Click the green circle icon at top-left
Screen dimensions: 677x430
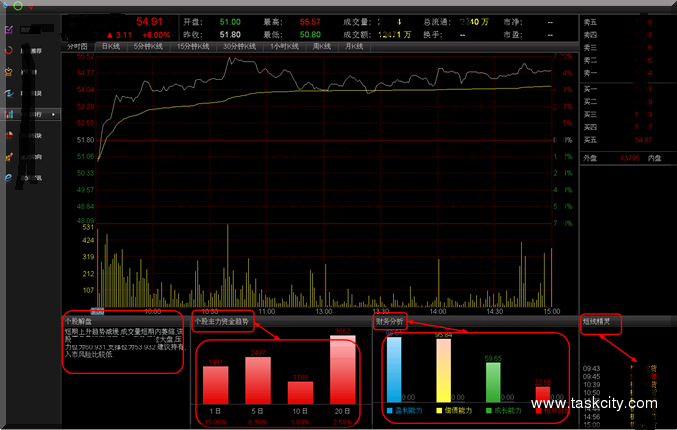pos(18,6)
